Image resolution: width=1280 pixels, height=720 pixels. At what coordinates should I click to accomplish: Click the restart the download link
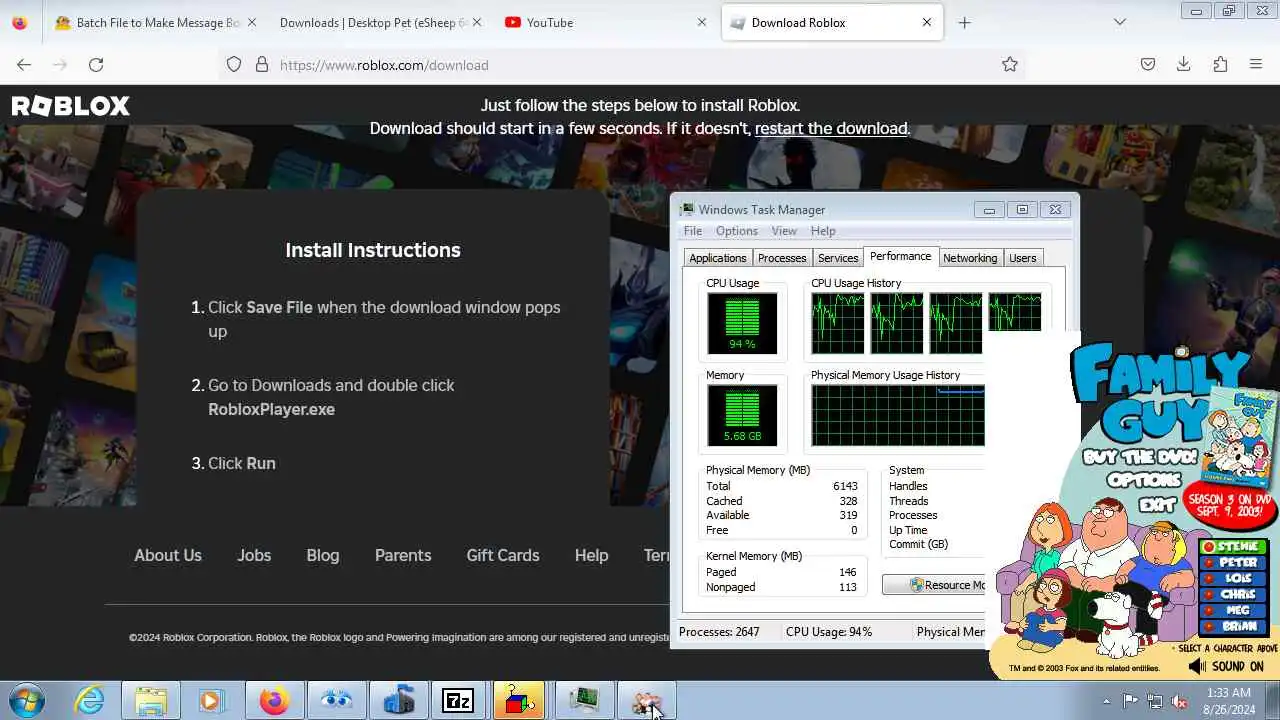click(831, 128)
